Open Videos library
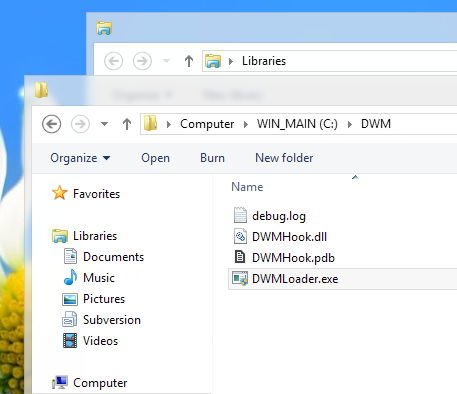The width and height of the screenshot is (457, 394). click(x=100, y=341)
